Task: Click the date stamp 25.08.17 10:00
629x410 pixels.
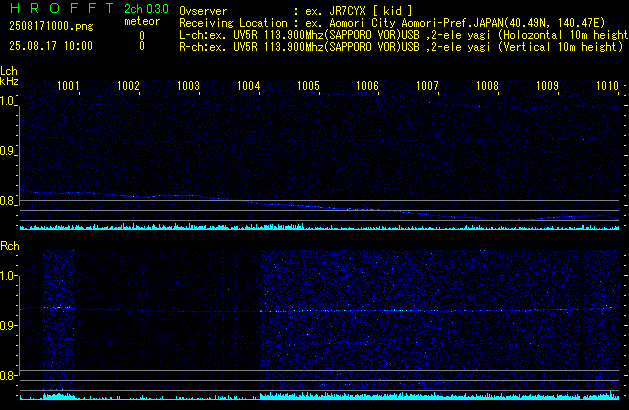Action: (51, 46)
